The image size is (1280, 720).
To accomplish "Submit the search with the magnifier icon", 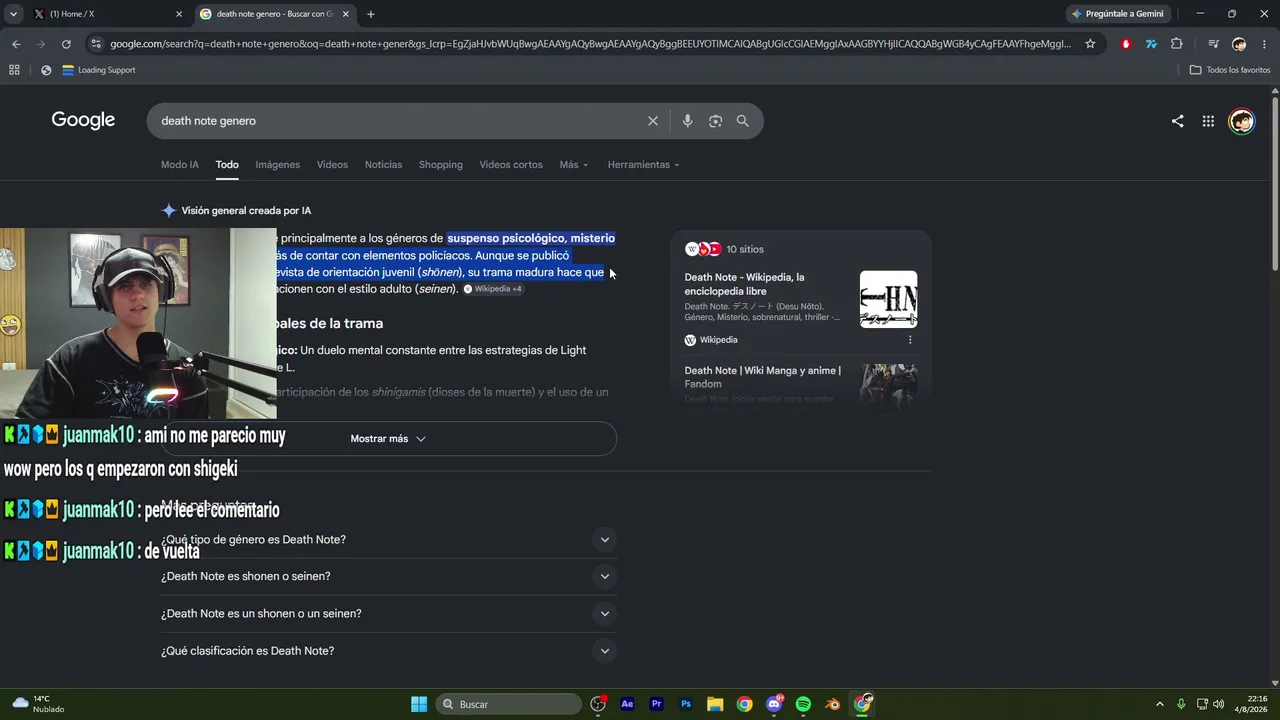I will coord(742,121).
